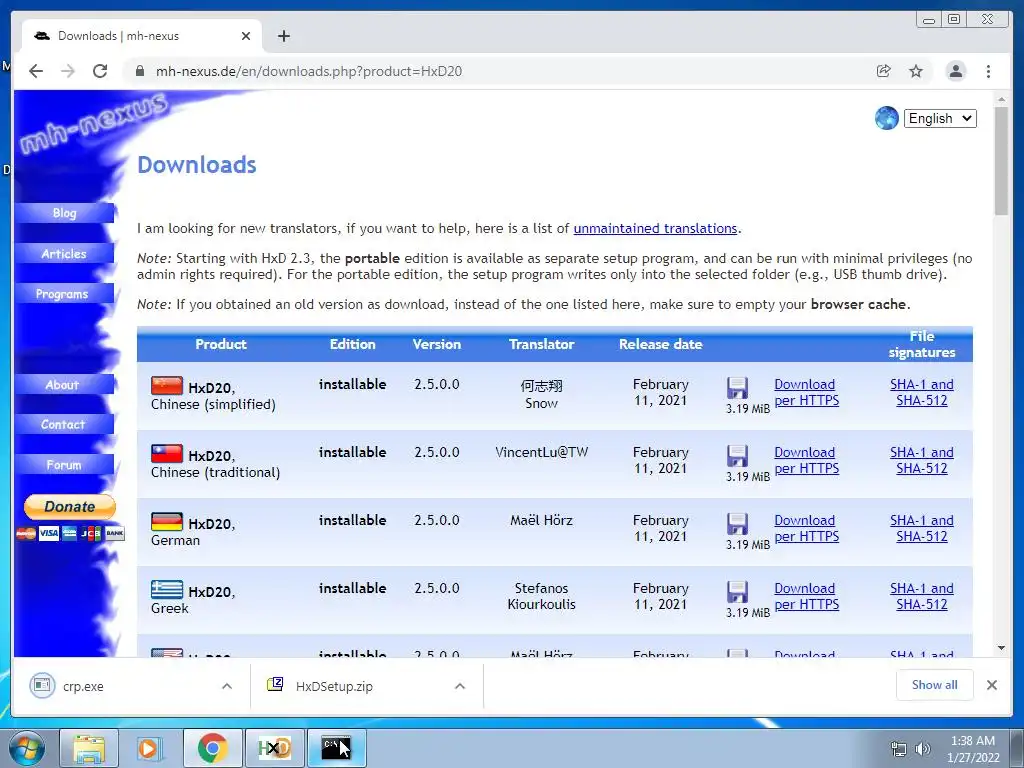Open the Chrome profile avatar
This screenshot has height=768, width=1024.
pyautogui.click(x=955, y=71)
